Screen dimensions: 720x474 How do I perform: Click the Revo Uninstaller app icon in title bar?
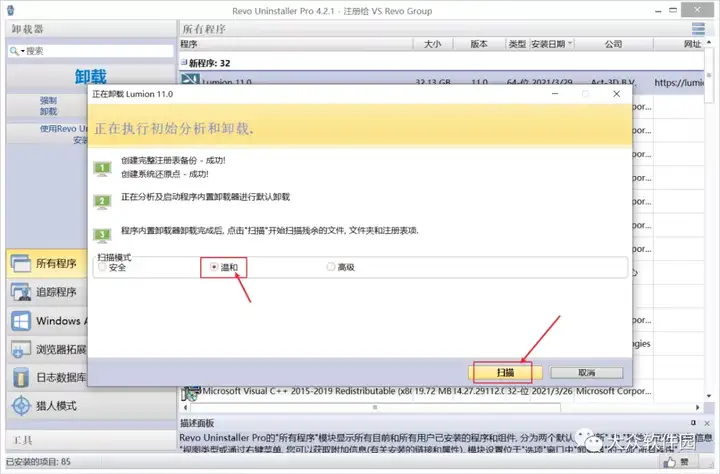(x=11, y=10)
